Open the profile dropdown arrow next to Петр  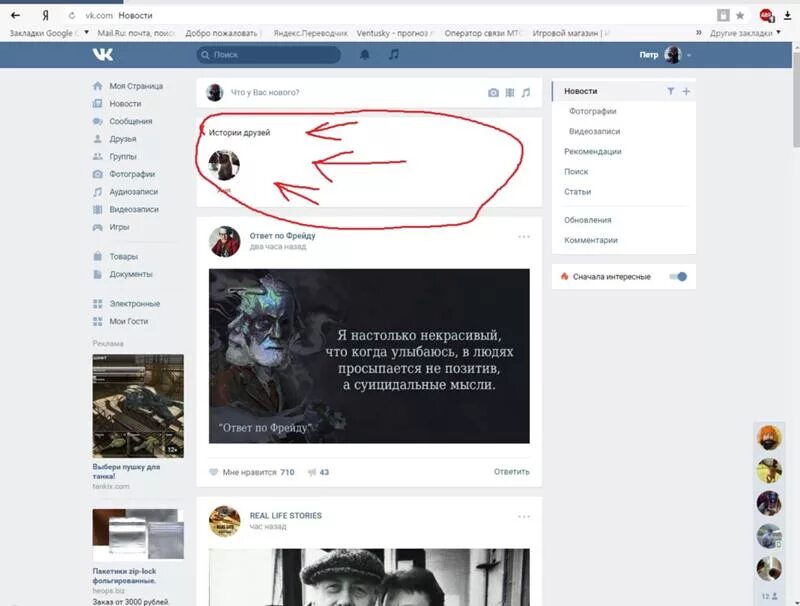tap(689, 55)
